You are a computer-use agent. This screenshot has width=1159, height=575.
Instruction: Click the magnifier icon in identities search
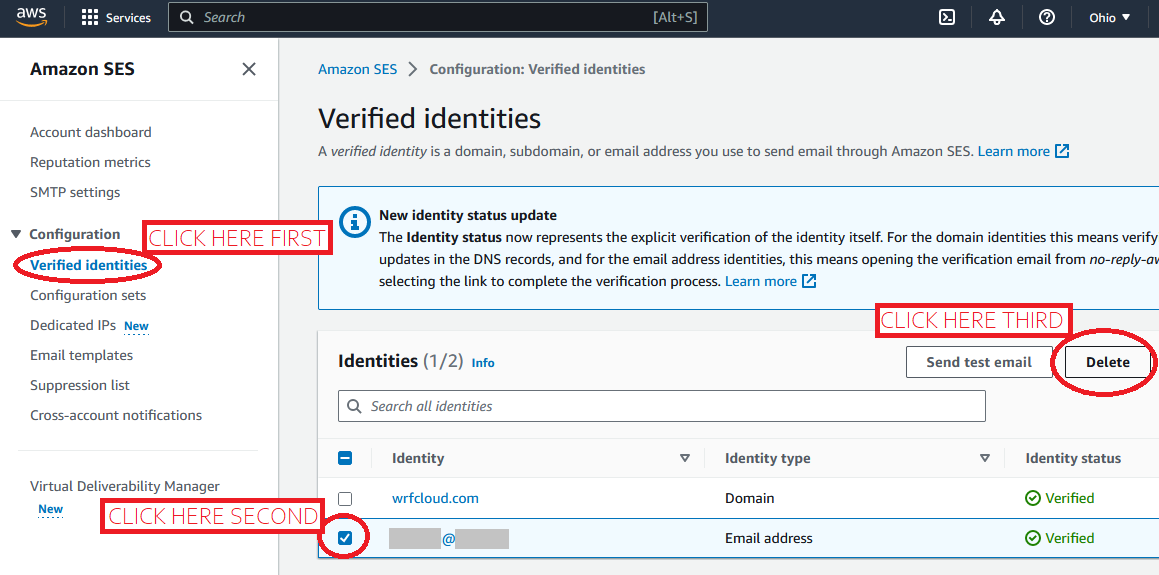pyautogui.click(x=355, y=406)
